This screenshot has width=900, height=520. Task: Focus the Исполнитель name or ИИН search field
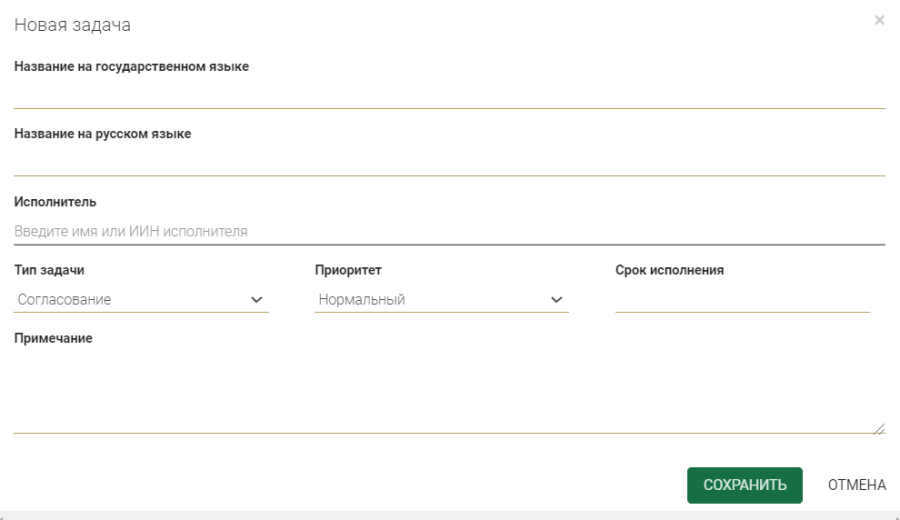pos(449,231)
